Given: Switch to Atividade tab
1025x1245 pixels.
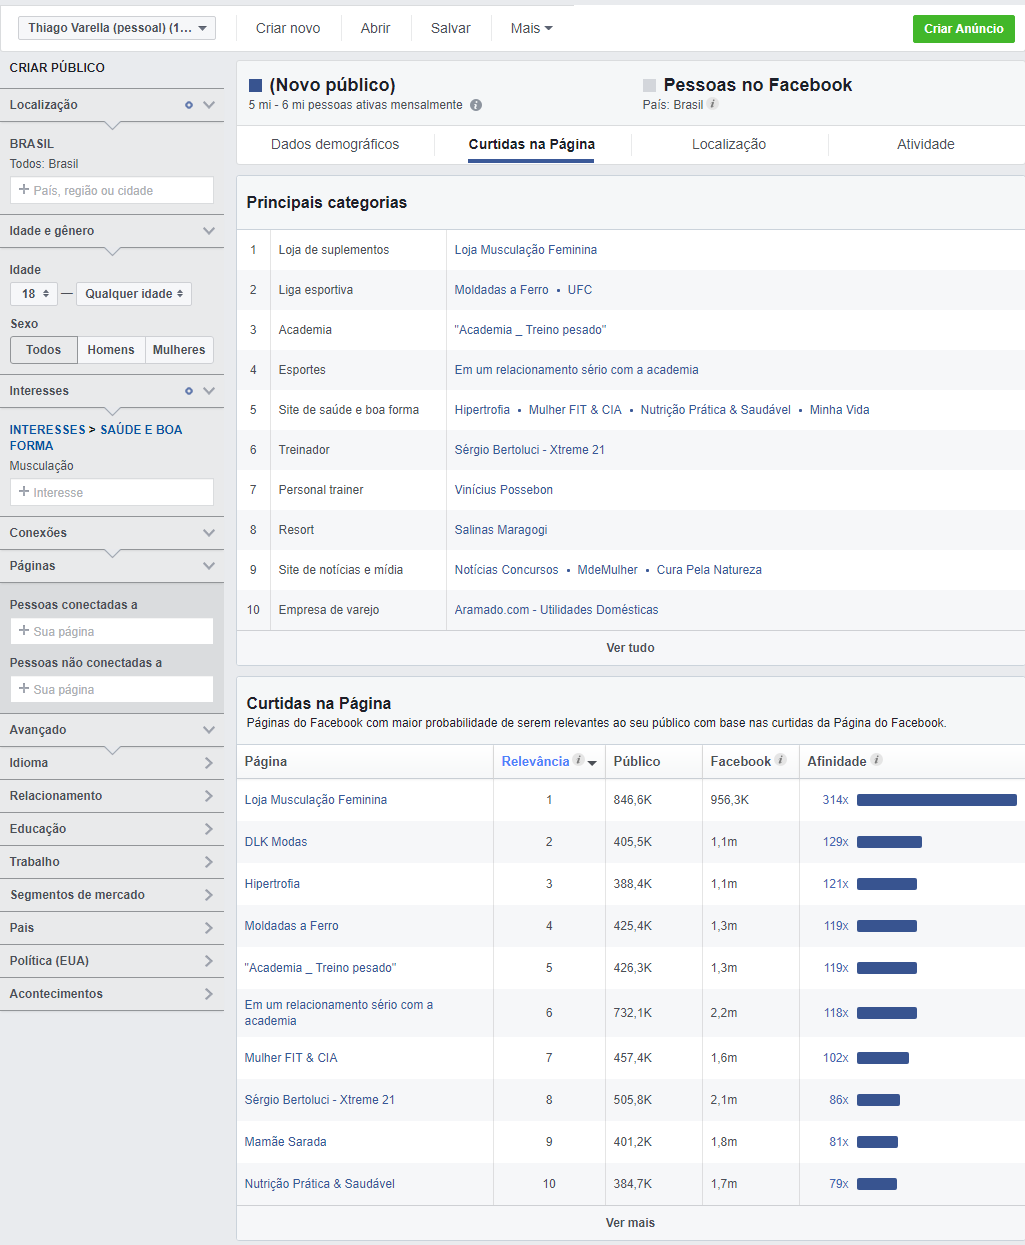Looking at the screenshot, I should (925, 144).
